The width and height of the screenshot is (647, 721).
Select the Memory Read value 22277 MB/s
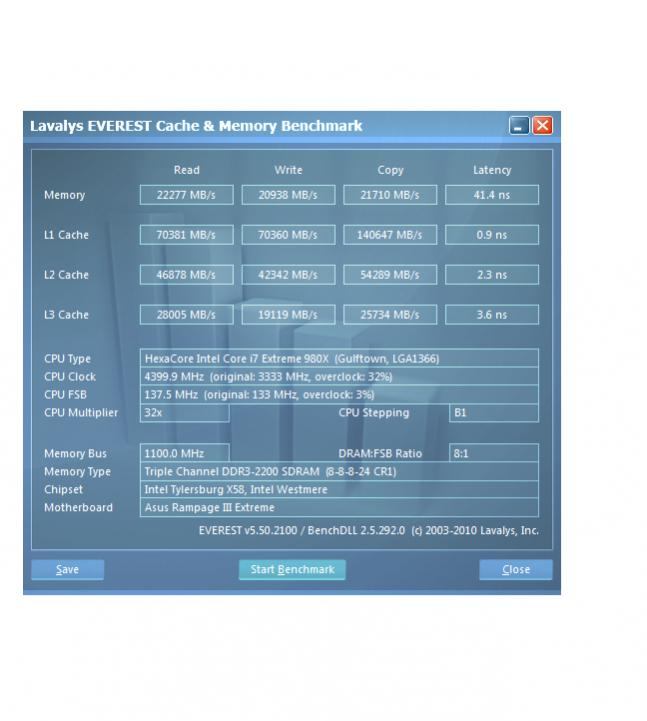[186, 195]
